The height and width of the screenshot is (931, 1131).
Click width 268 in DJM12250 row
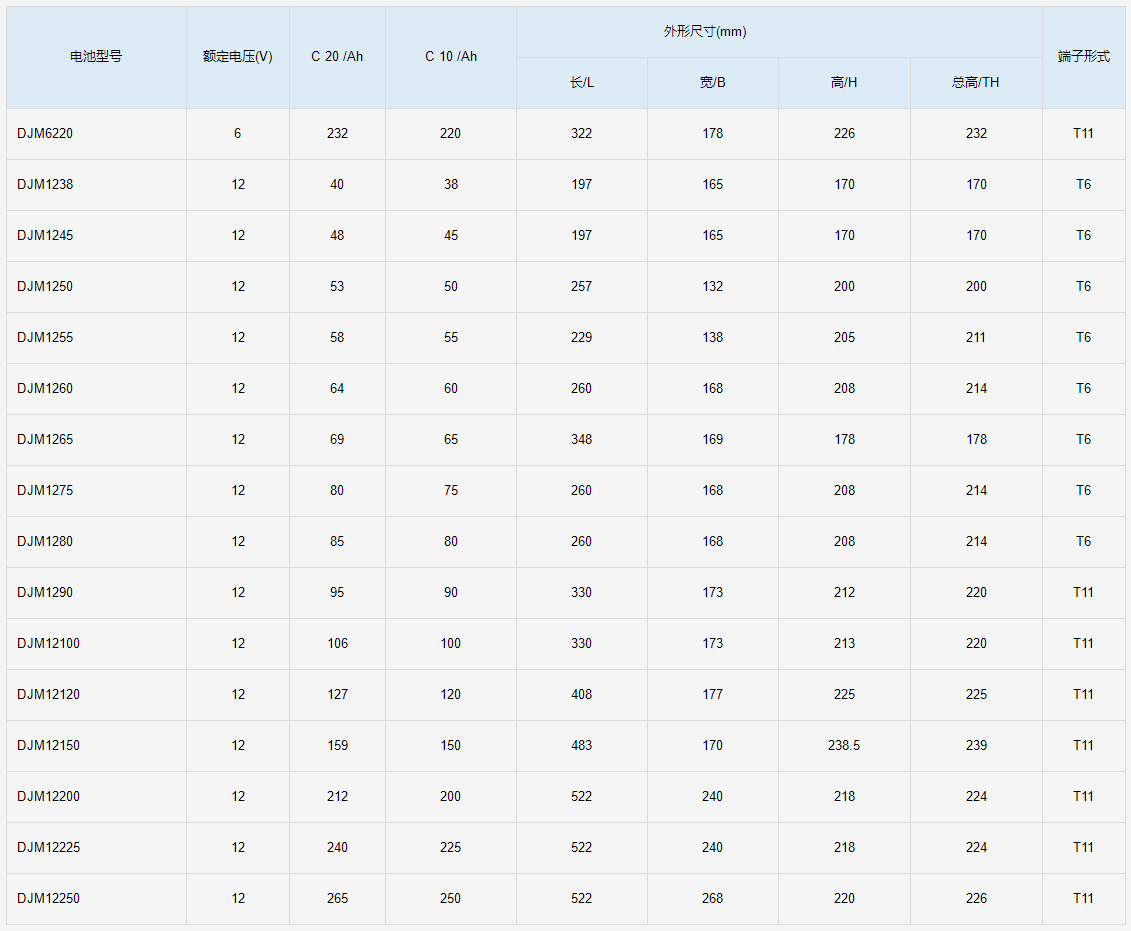coord(713,899)
